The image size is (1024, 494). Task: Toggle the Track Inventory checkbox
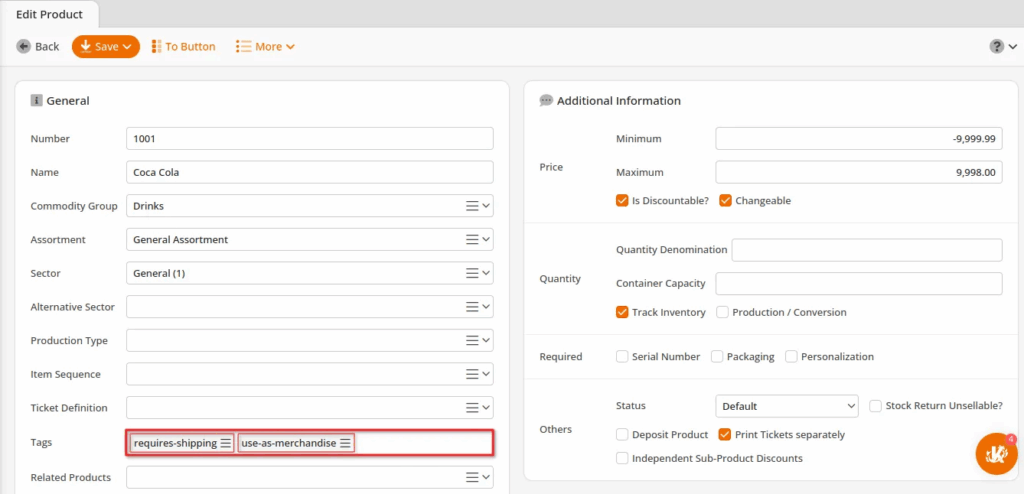point(622,312)
